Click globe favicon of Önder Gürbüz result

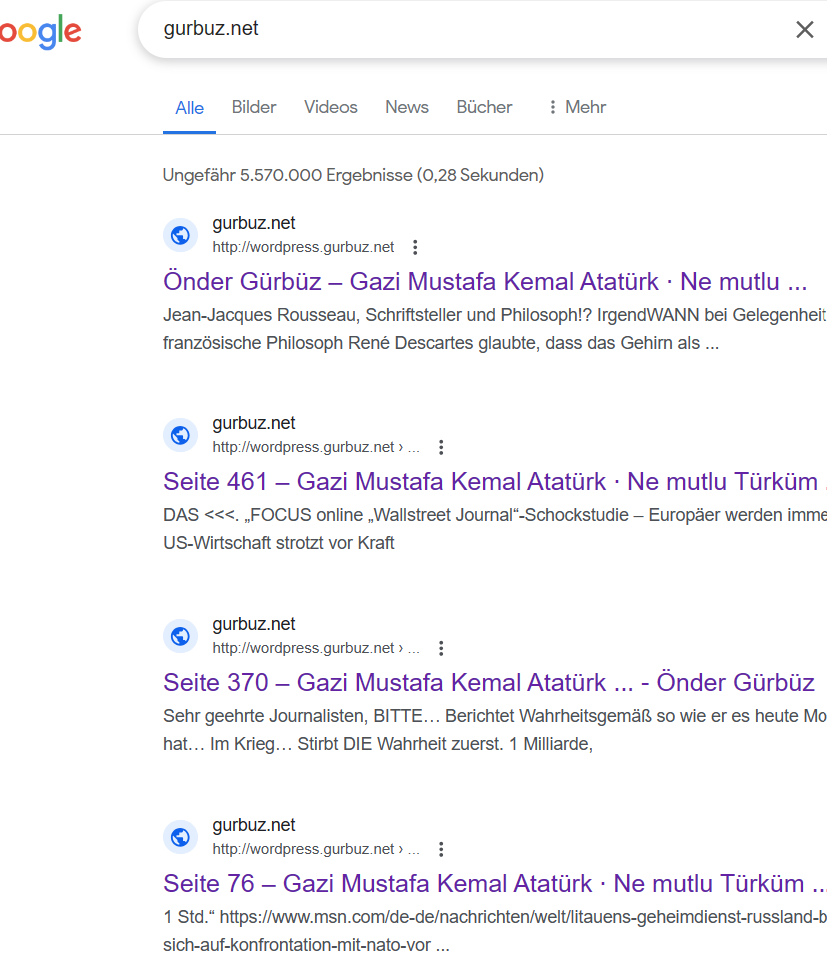point(180,235)
